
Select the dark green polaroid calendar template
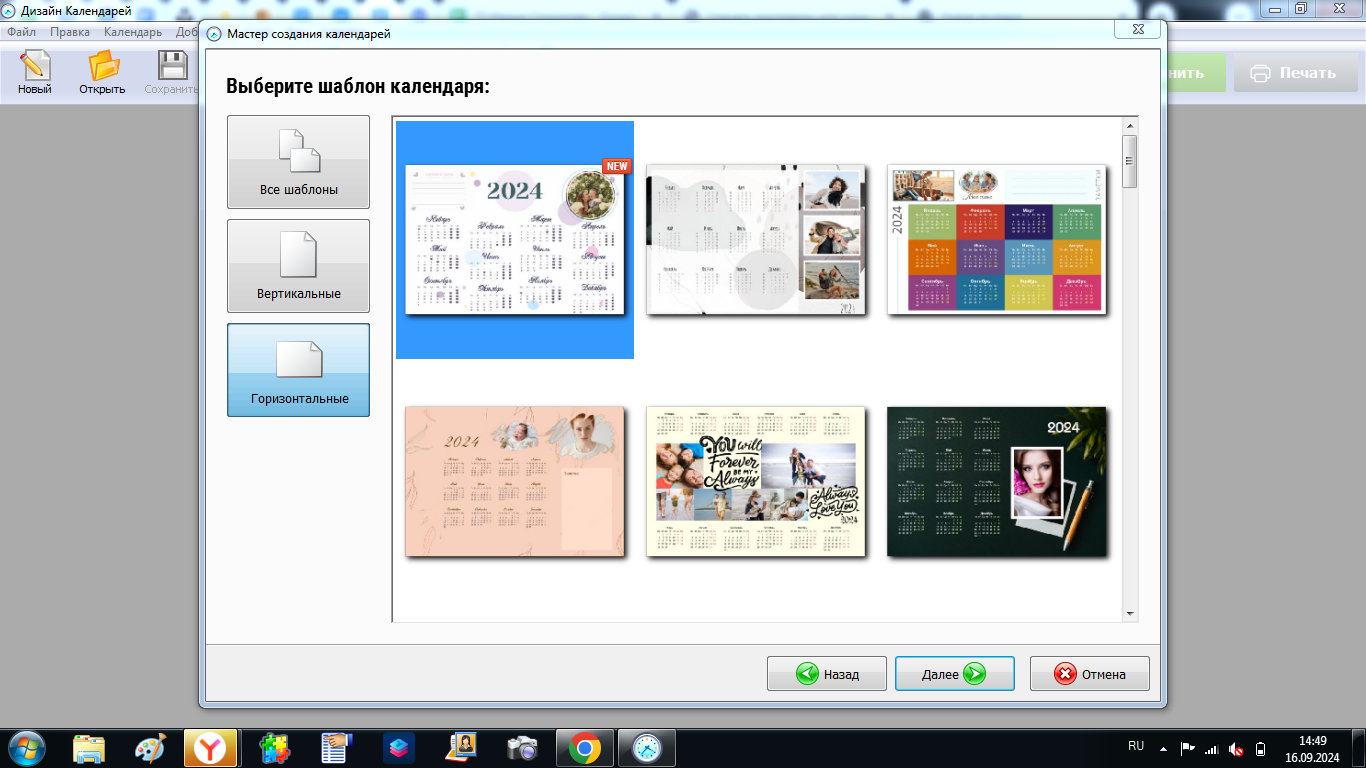point(996,481)
